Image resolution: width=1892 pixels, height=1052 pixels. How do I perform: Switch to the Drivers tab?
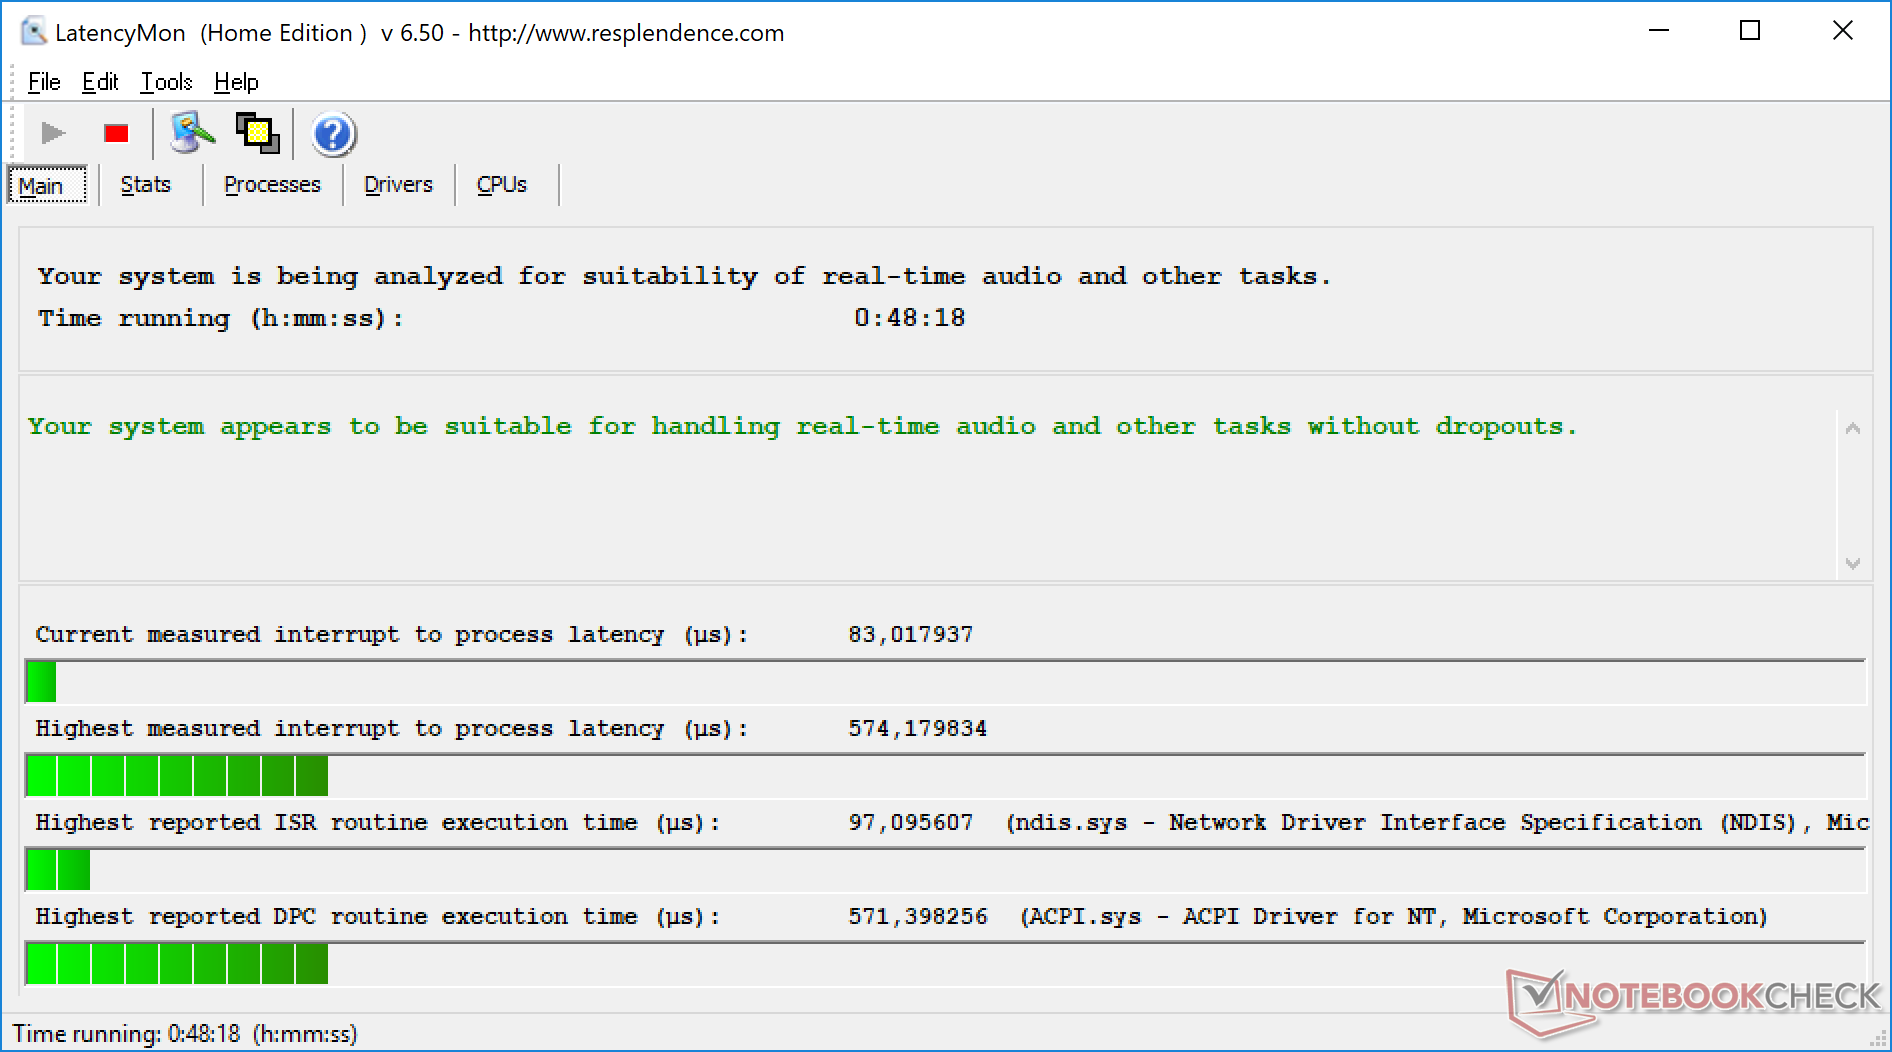[398, 185]
